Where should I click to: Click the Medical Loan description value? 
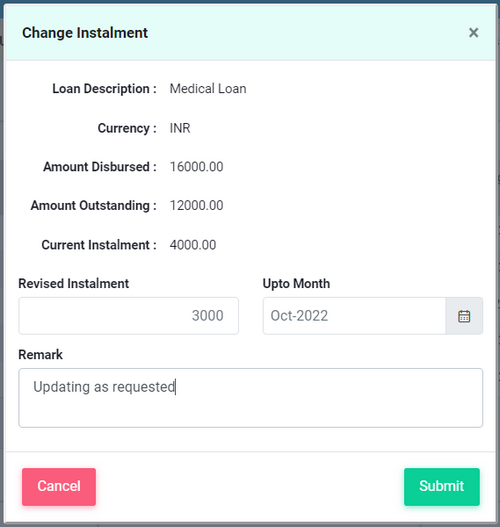click(x=208, y=89)
